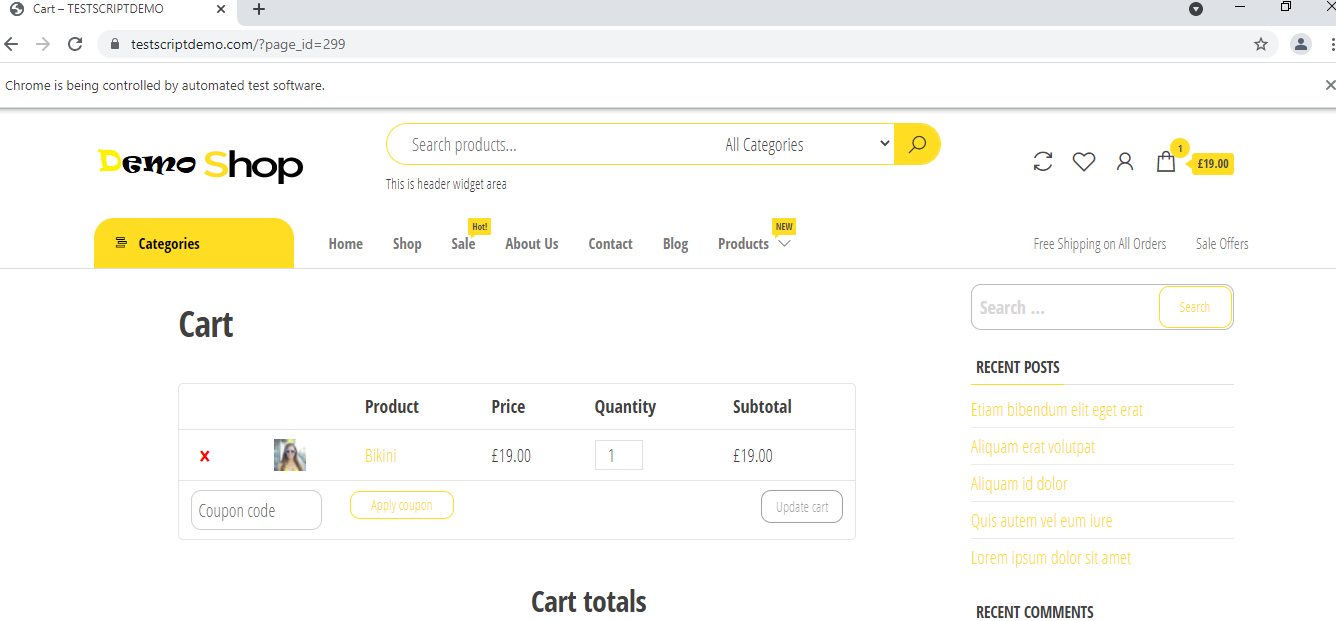Open the Blog menu item
1336x621 pixels.
[675, 244]
